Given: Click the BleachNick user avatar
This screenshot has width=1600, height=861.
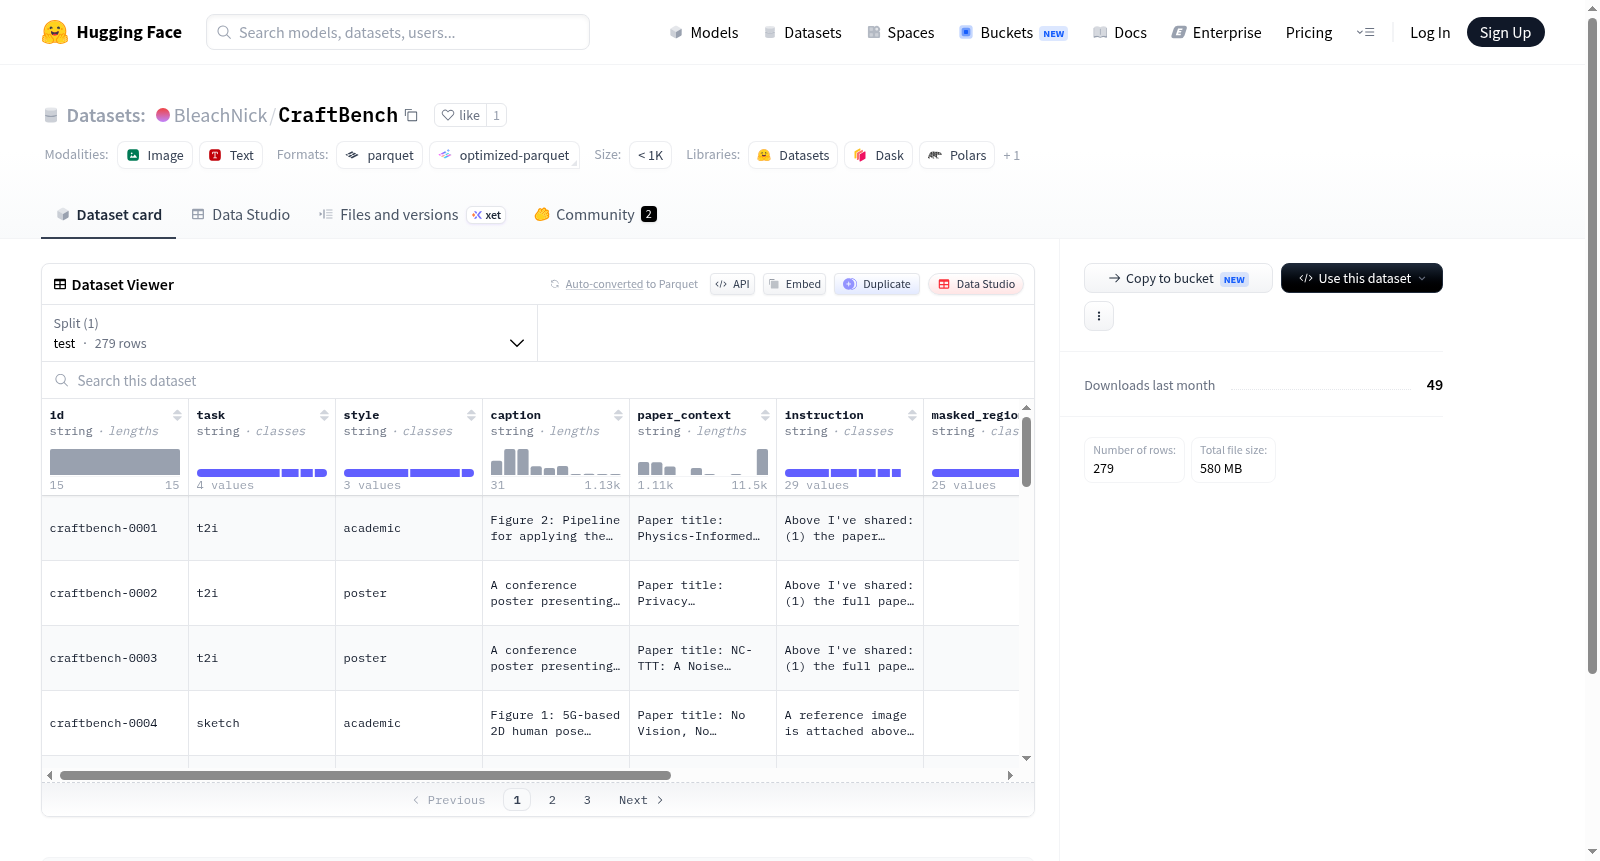Looking at the screenshot, I should pos(163,115).
